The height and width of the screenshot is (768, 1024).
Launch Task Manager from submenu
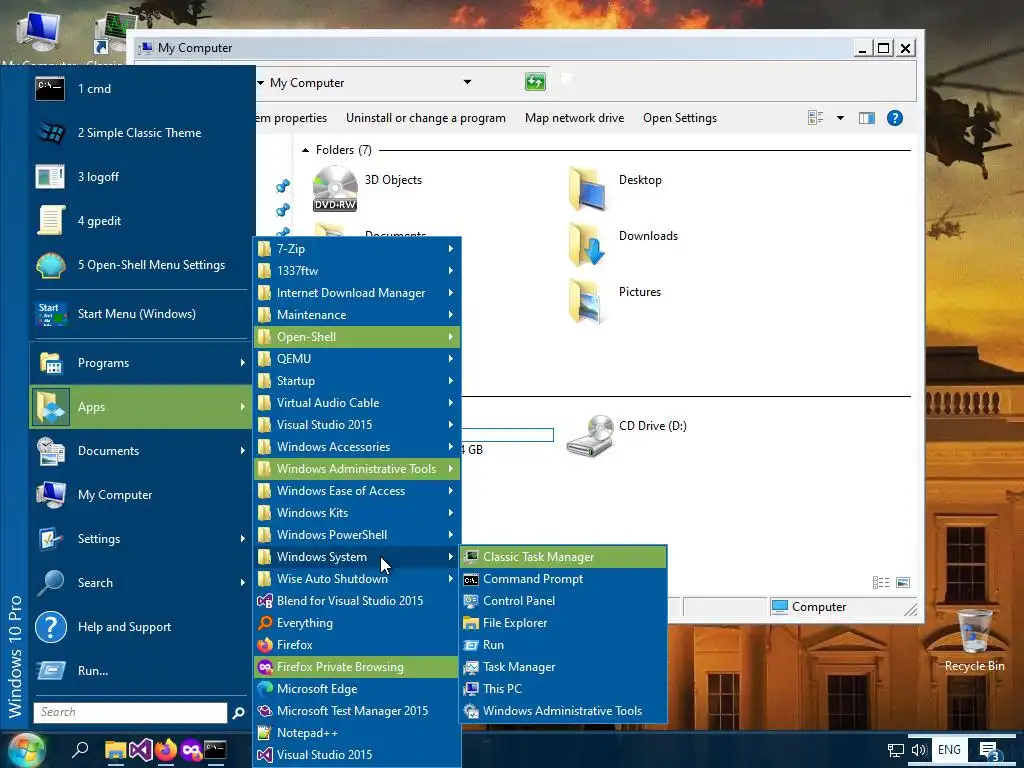coord(563,667)
